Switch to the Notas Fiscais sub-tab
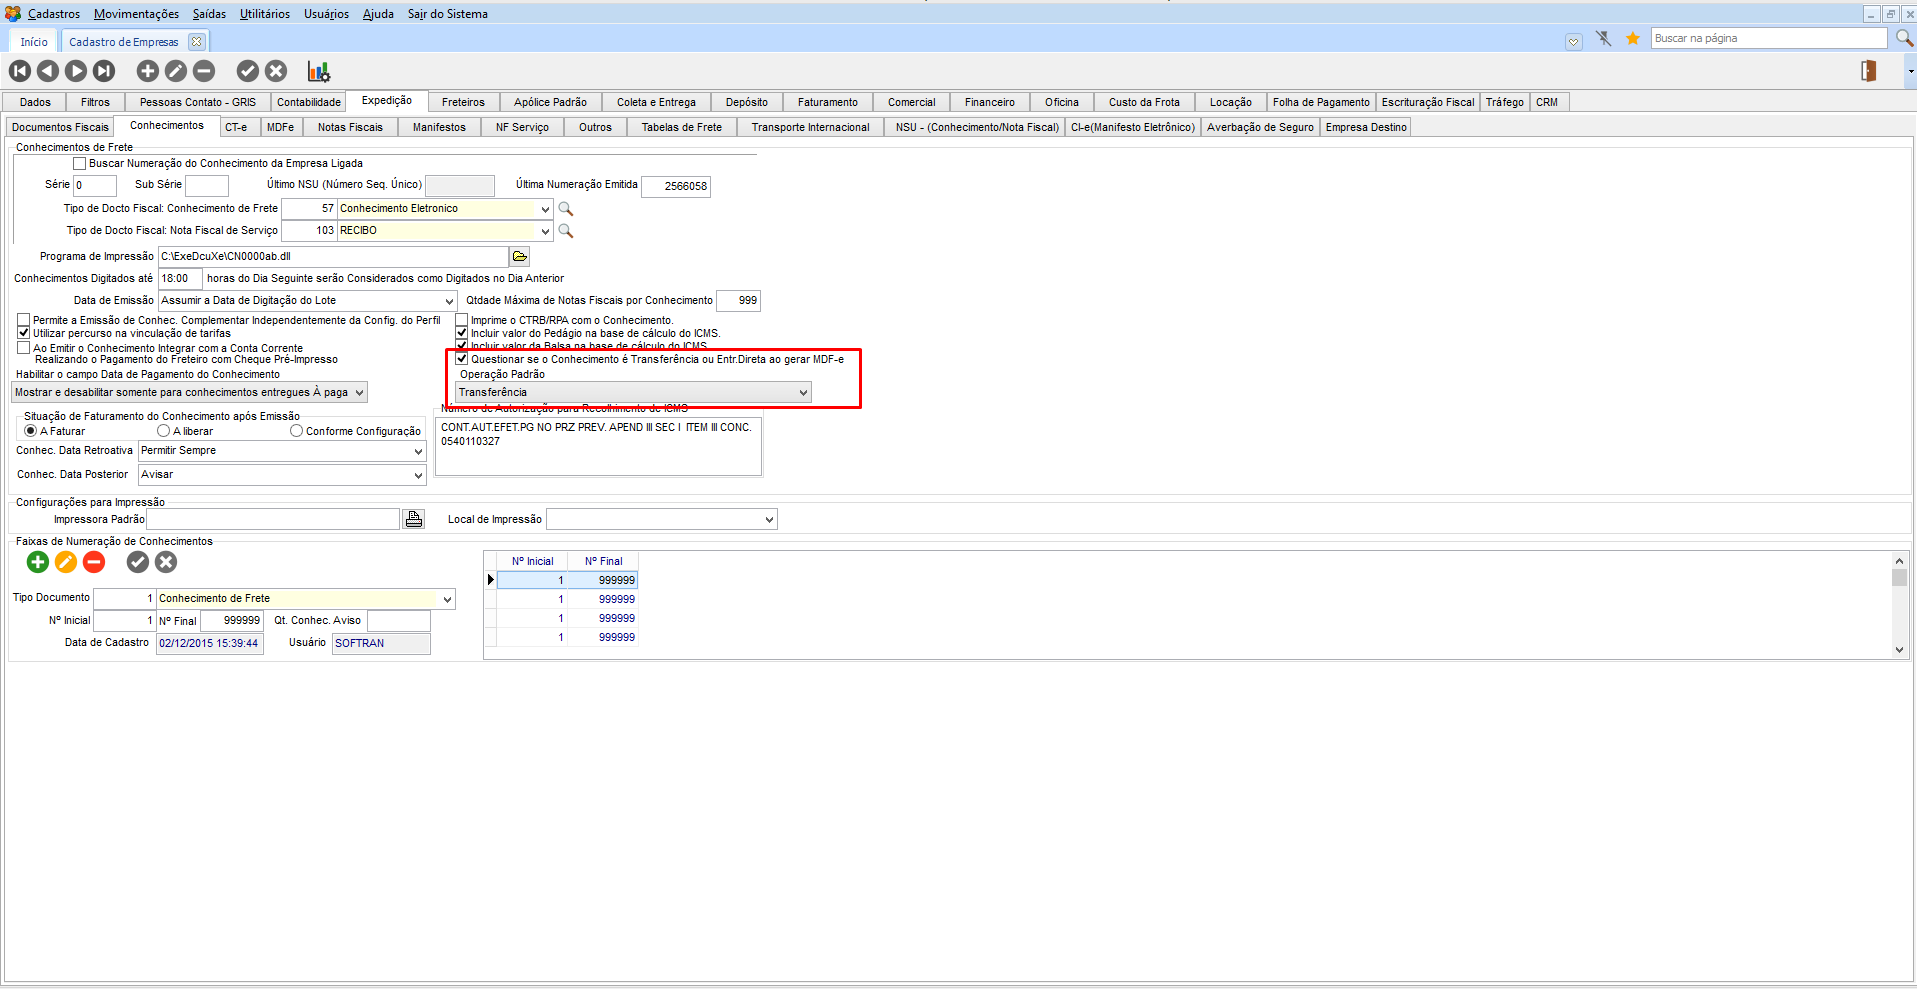The width and height of the screenshot is (1917, 989). click(350, 127)
